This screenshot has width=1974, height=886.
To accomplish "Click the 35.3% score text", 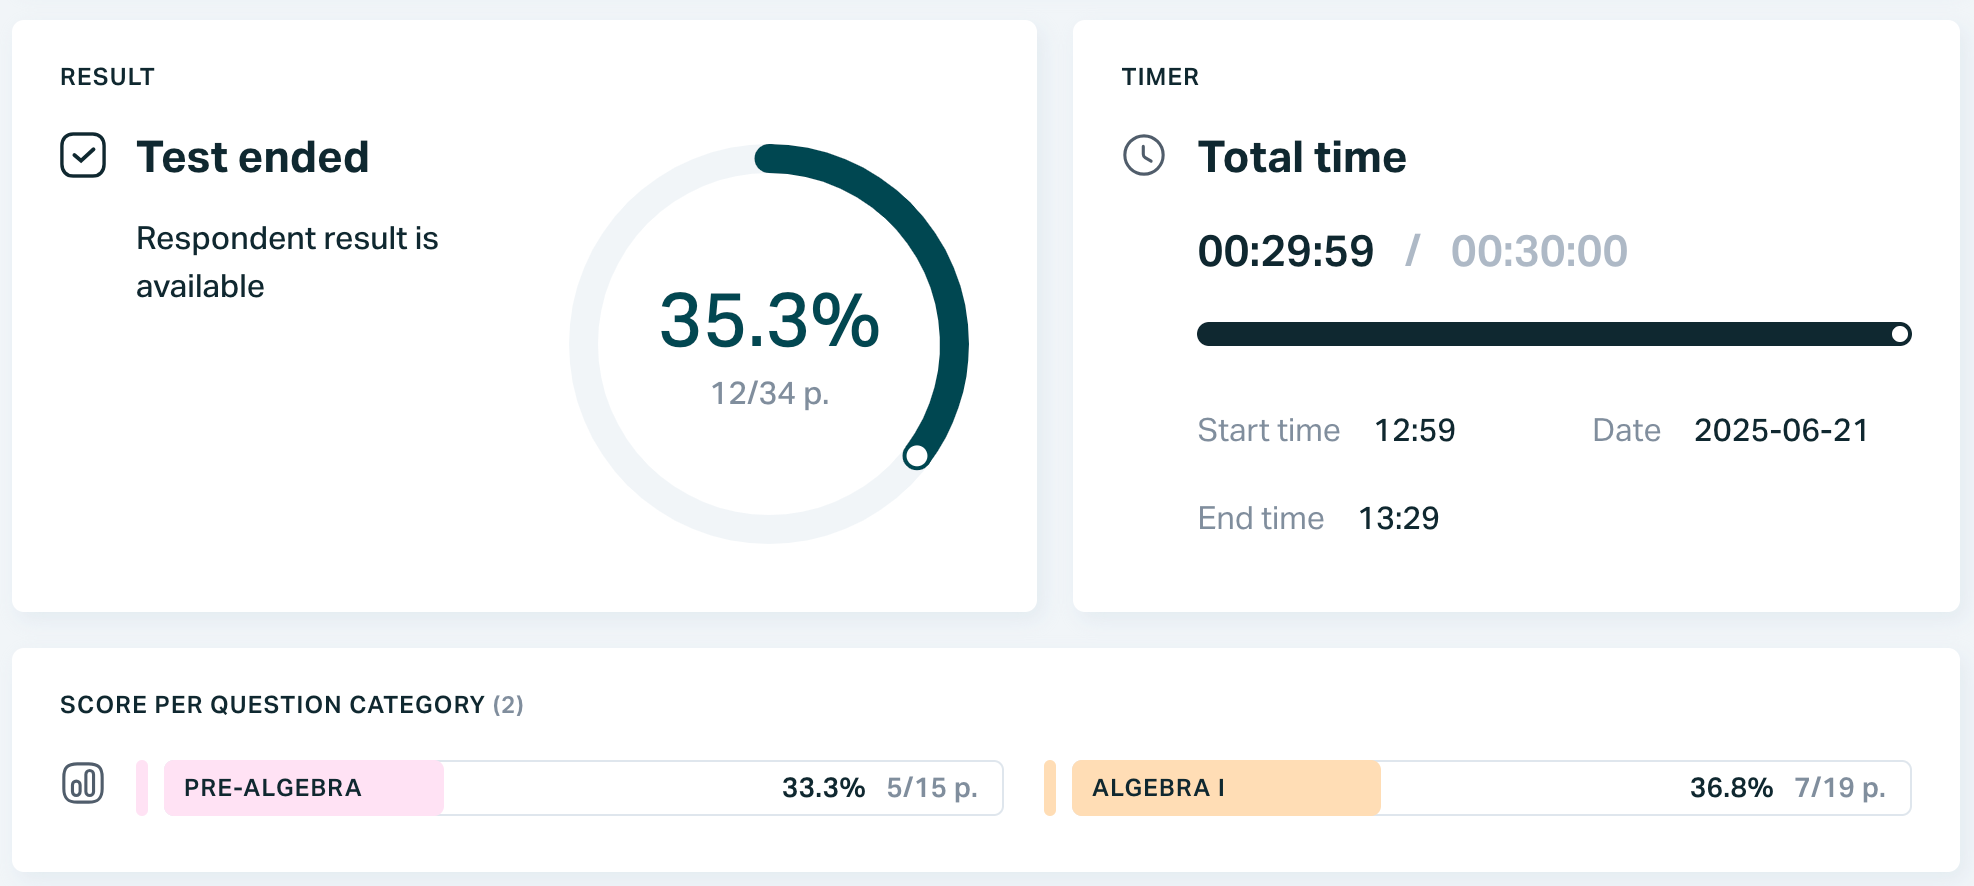I will (769, 321).
